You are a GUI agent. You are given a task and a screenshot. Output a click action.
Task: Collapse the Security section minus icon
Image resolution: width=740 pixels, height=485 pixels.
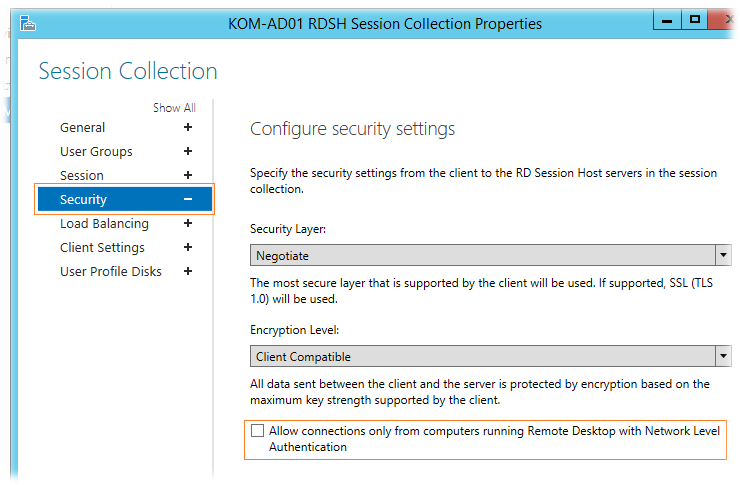point(188,199)
